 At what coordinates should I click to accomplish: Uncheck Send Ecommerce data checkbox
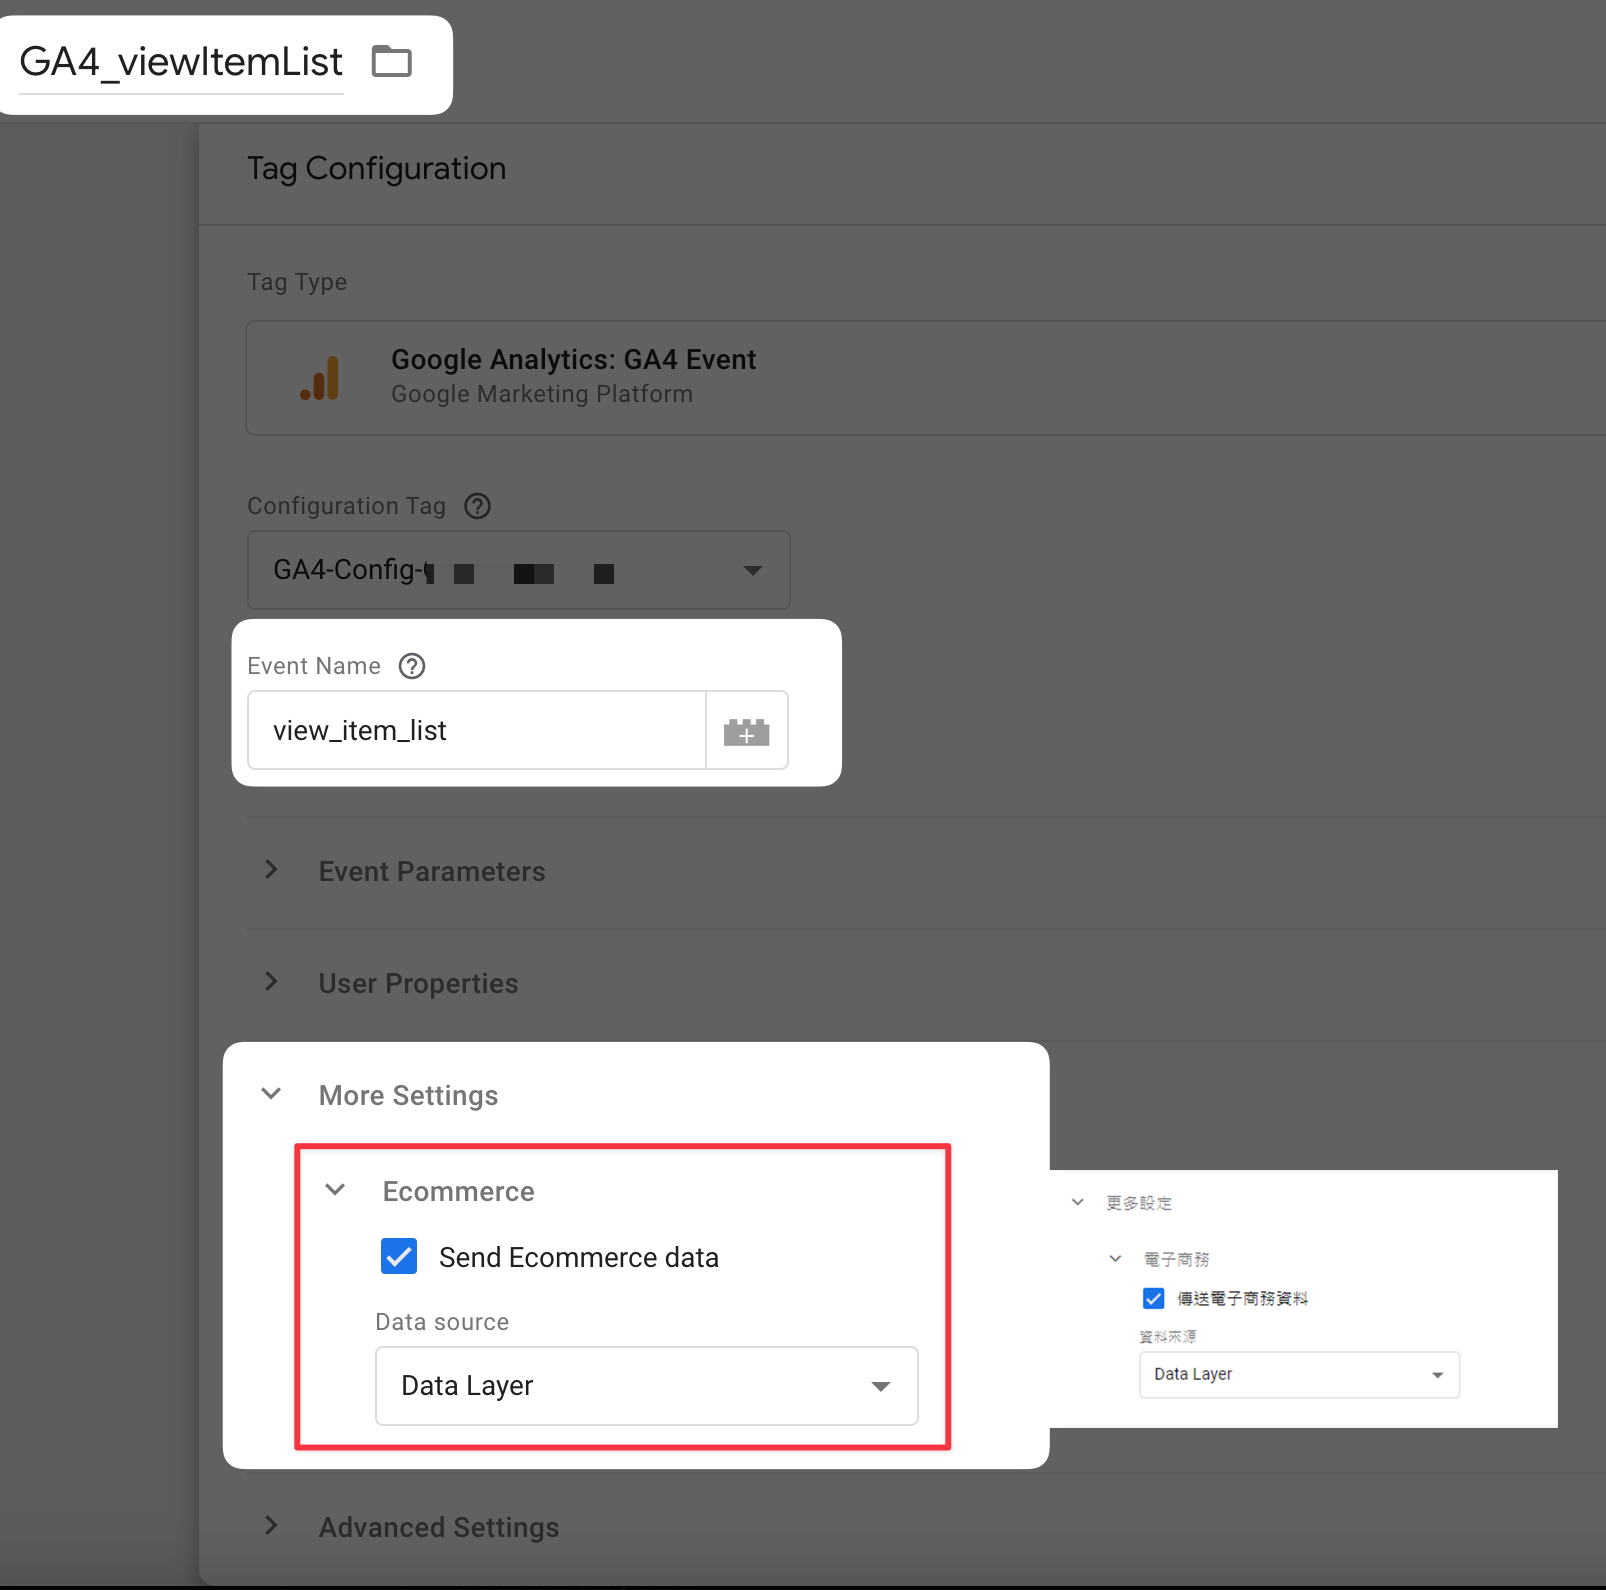pos(399,1256)
